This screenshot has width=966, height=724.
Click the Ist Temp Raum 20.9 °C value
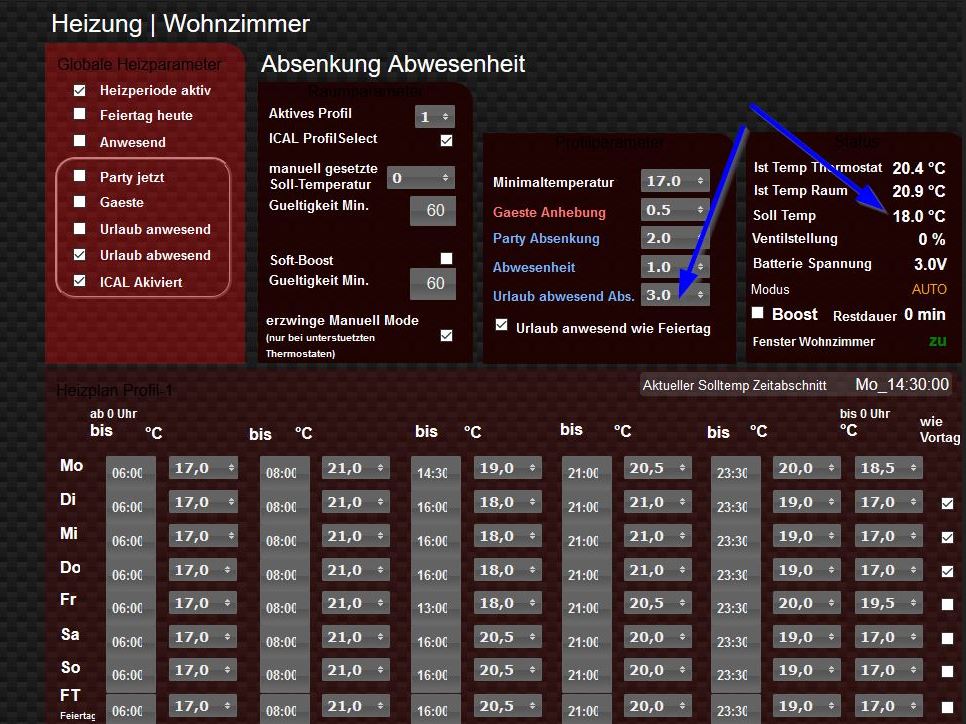point(919,192)
